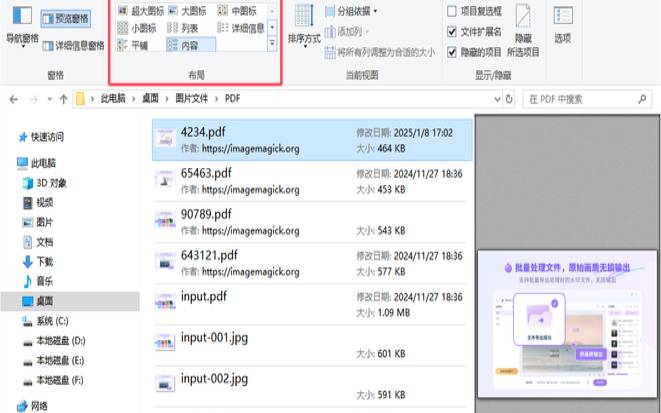Open 图片 folder in sidebar
This screenshot has height=413, width=661.
tap(38, 222)
